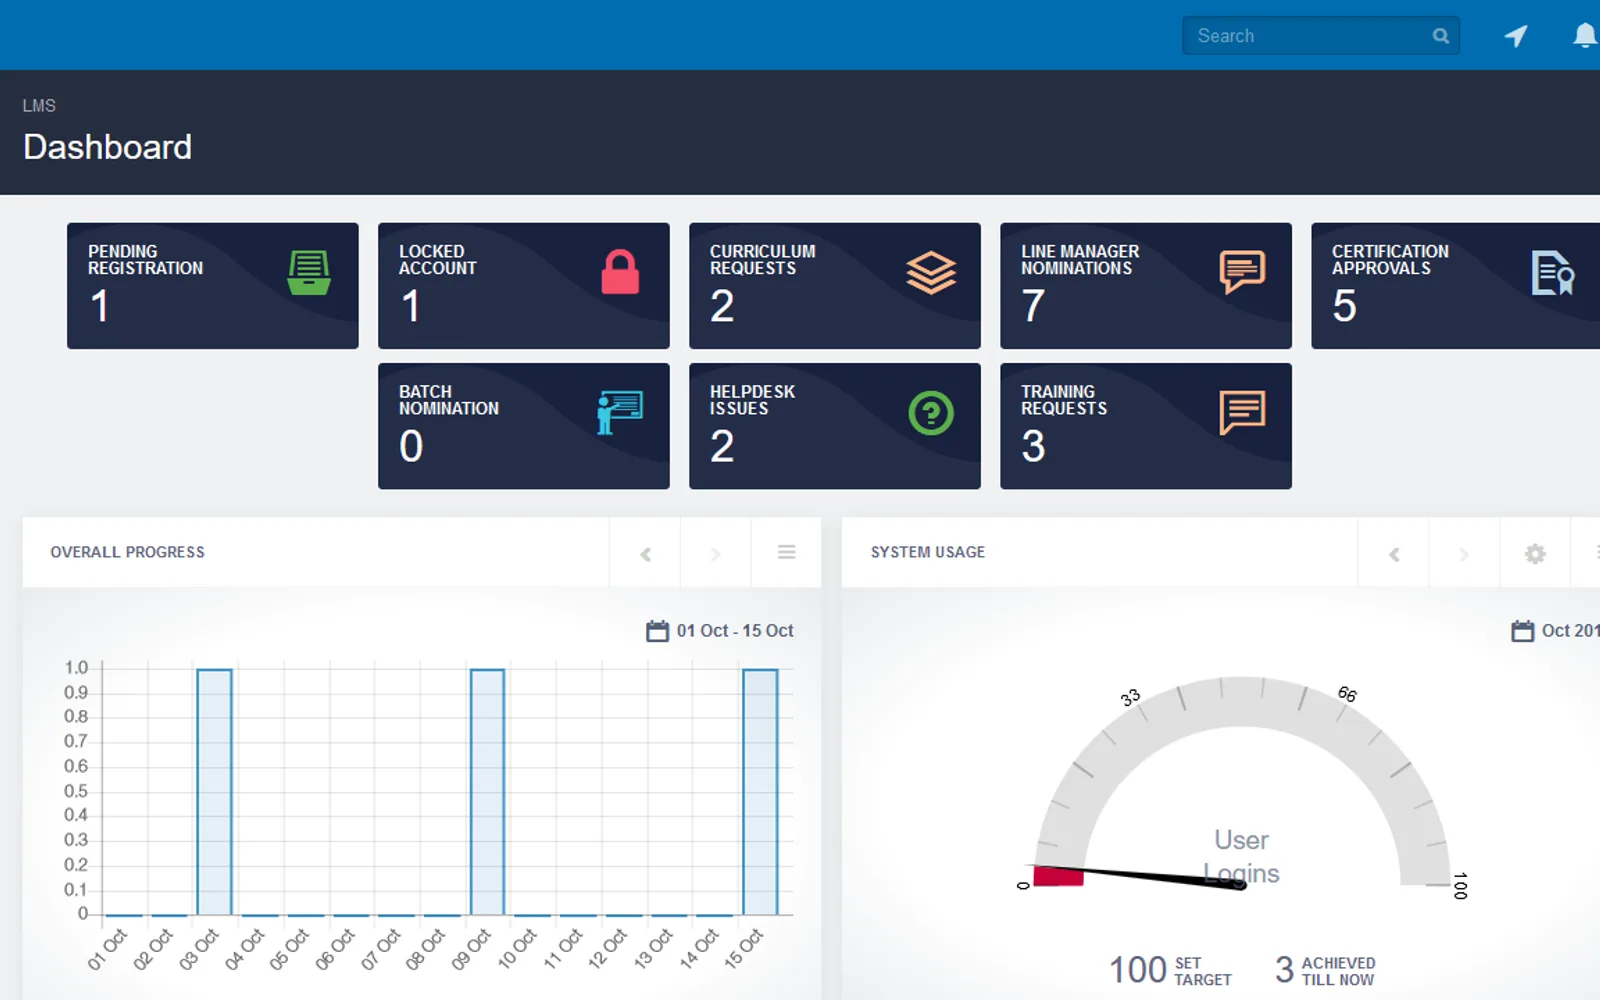Click the Training Requests message icon

point(1242,412)
